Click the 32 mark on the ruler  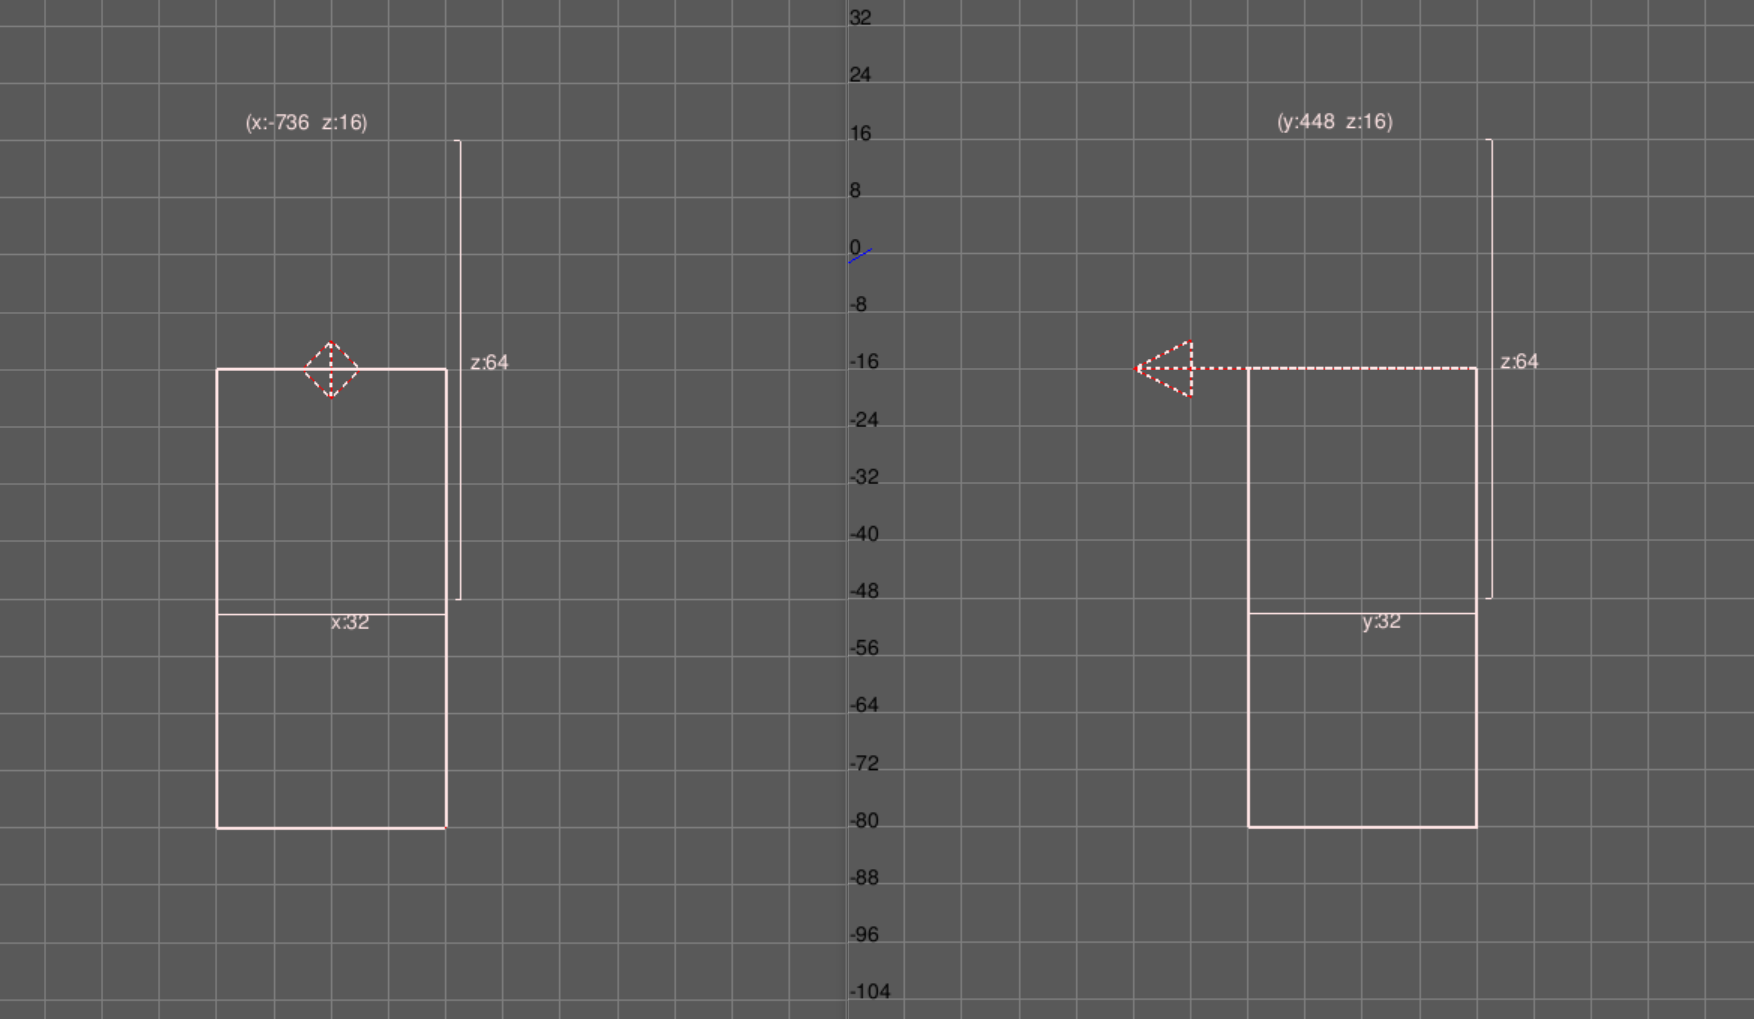[860, 18]
